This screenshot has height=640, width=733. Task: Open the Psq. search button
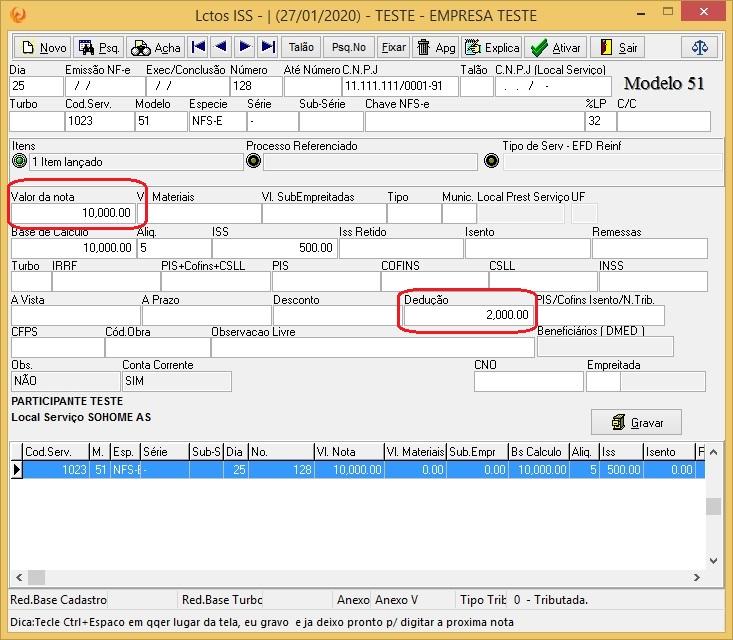(x=99, y=47)
